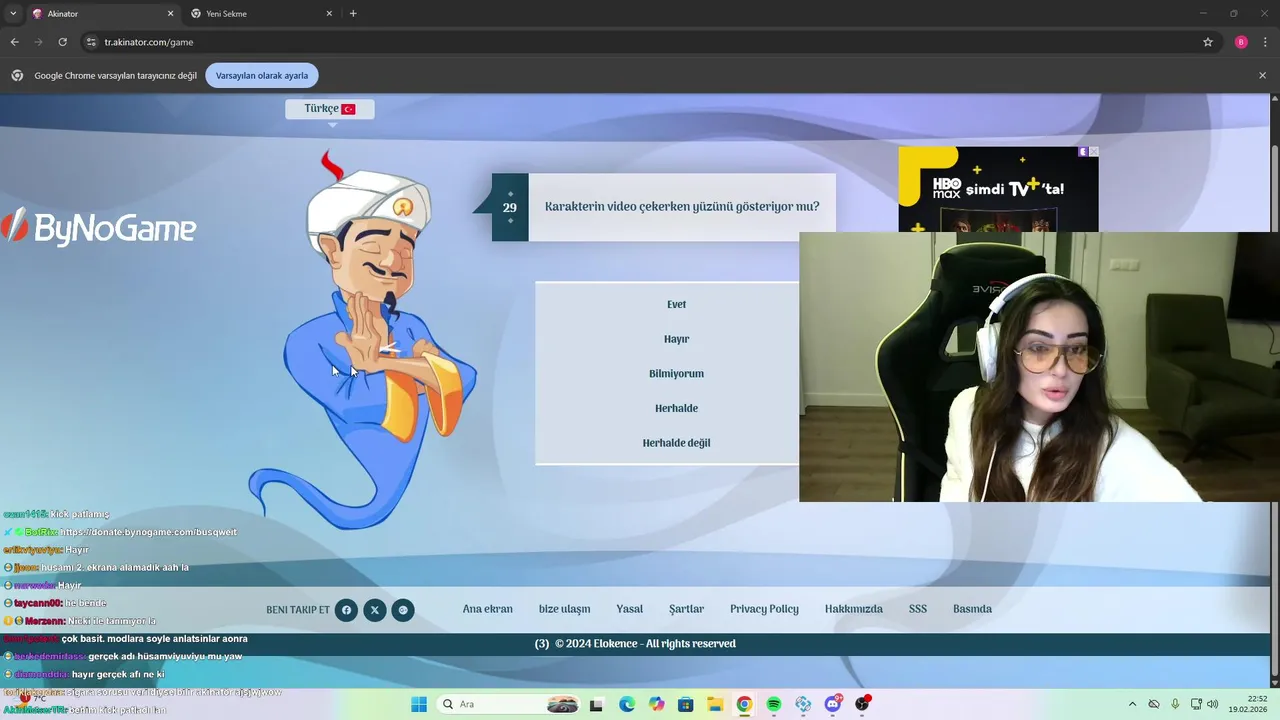Open the Türkçe language selector
Image resolution: width=1280 pixels, height=720 pixels.
[330, 109]
